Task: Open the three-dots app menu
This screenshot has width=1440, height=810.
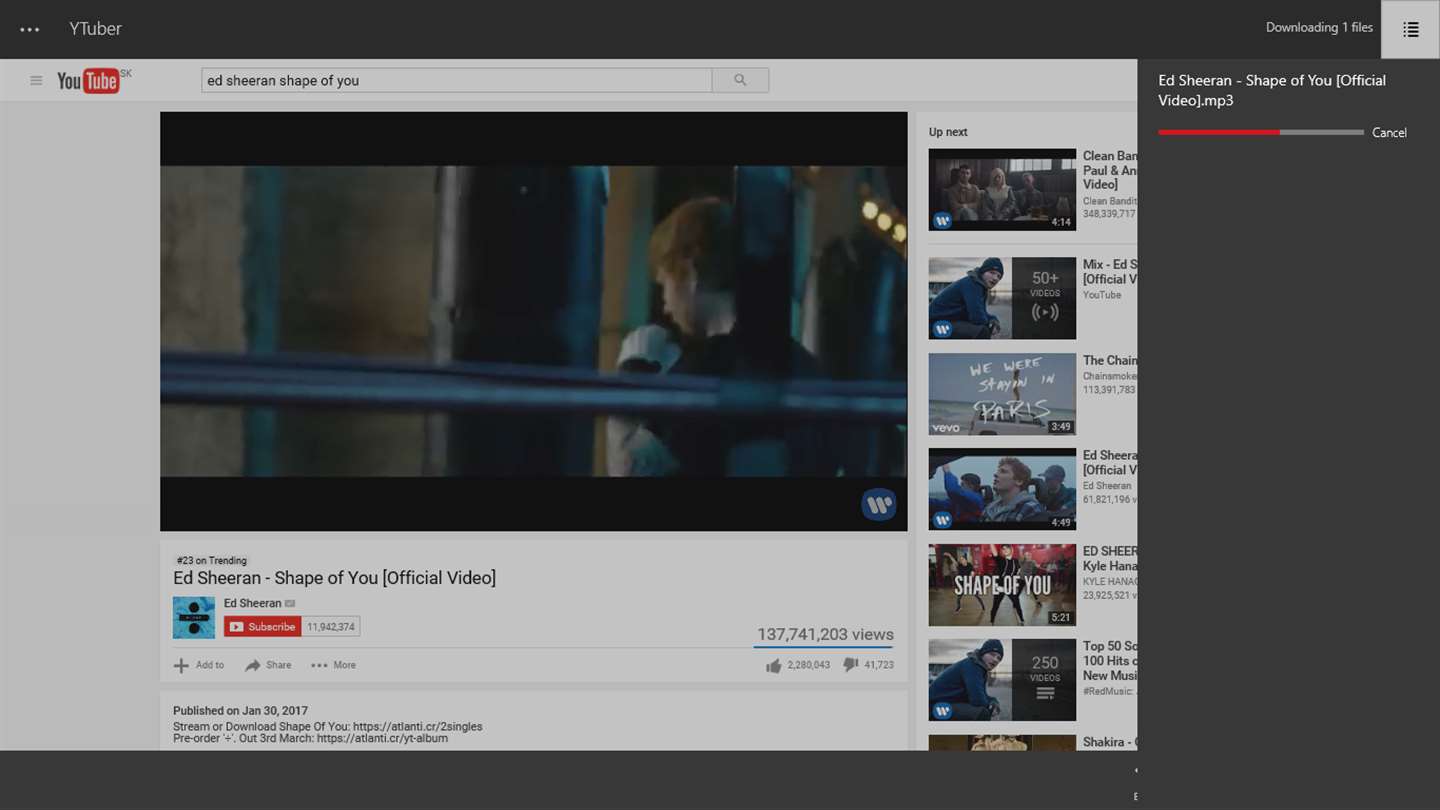Action: [x=30, y=29]
